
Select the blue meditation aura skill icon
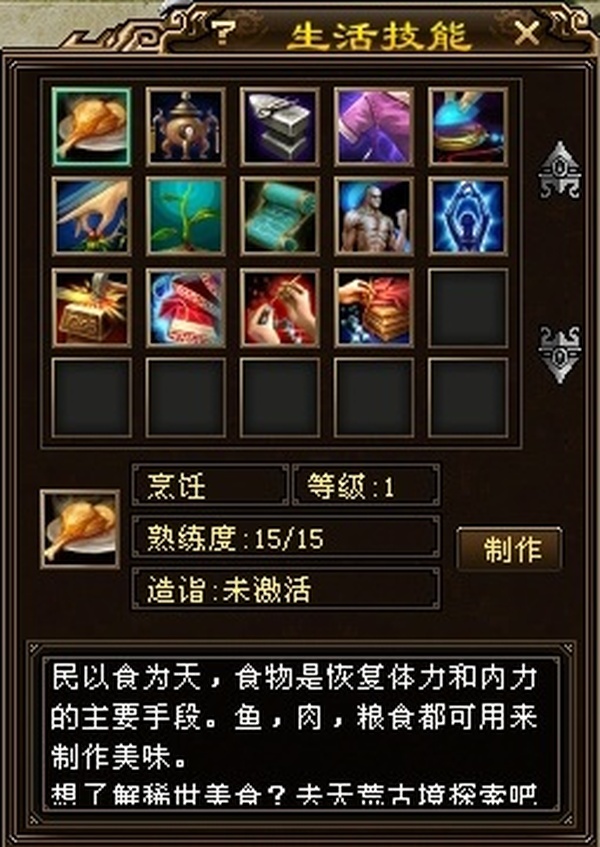[468, 216]
